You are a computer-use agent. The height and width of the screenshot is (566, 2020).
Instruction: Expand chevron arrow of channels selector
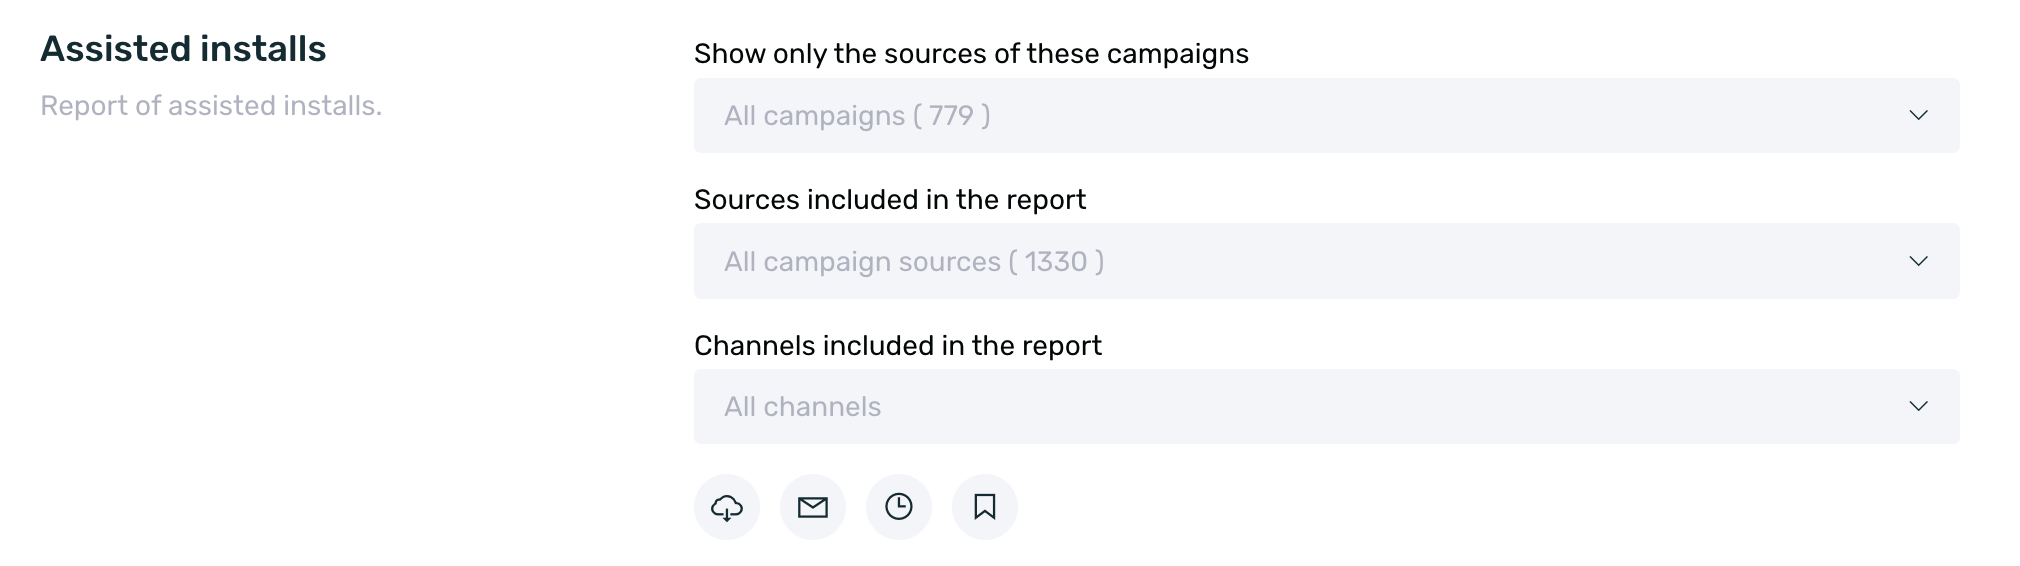click(x=1918, y=406)
